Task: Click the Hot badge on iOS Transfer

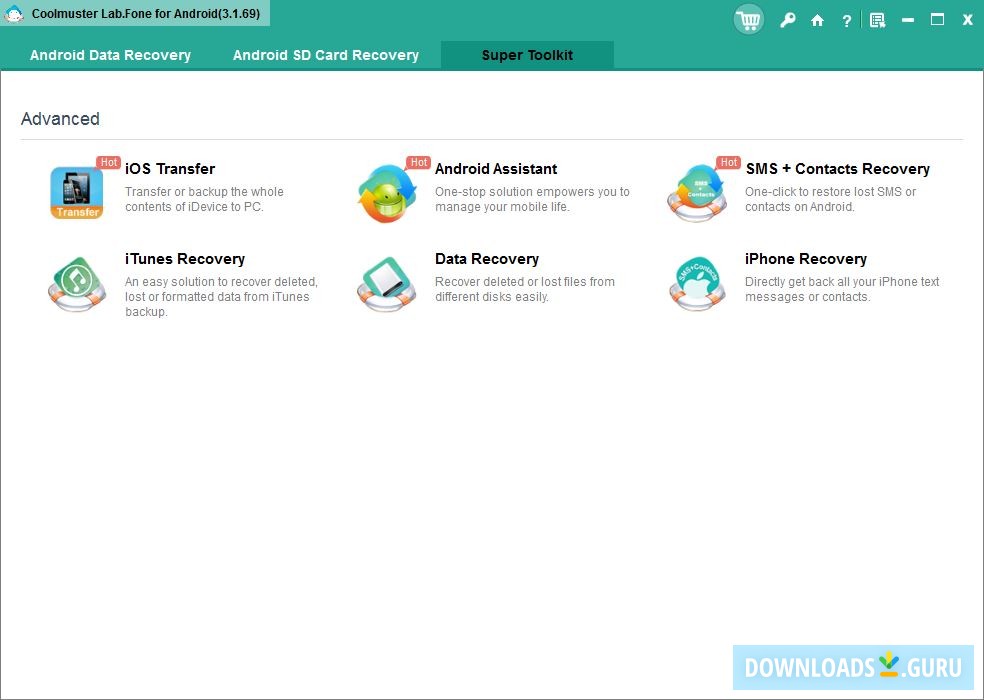Action: point(108,161)
